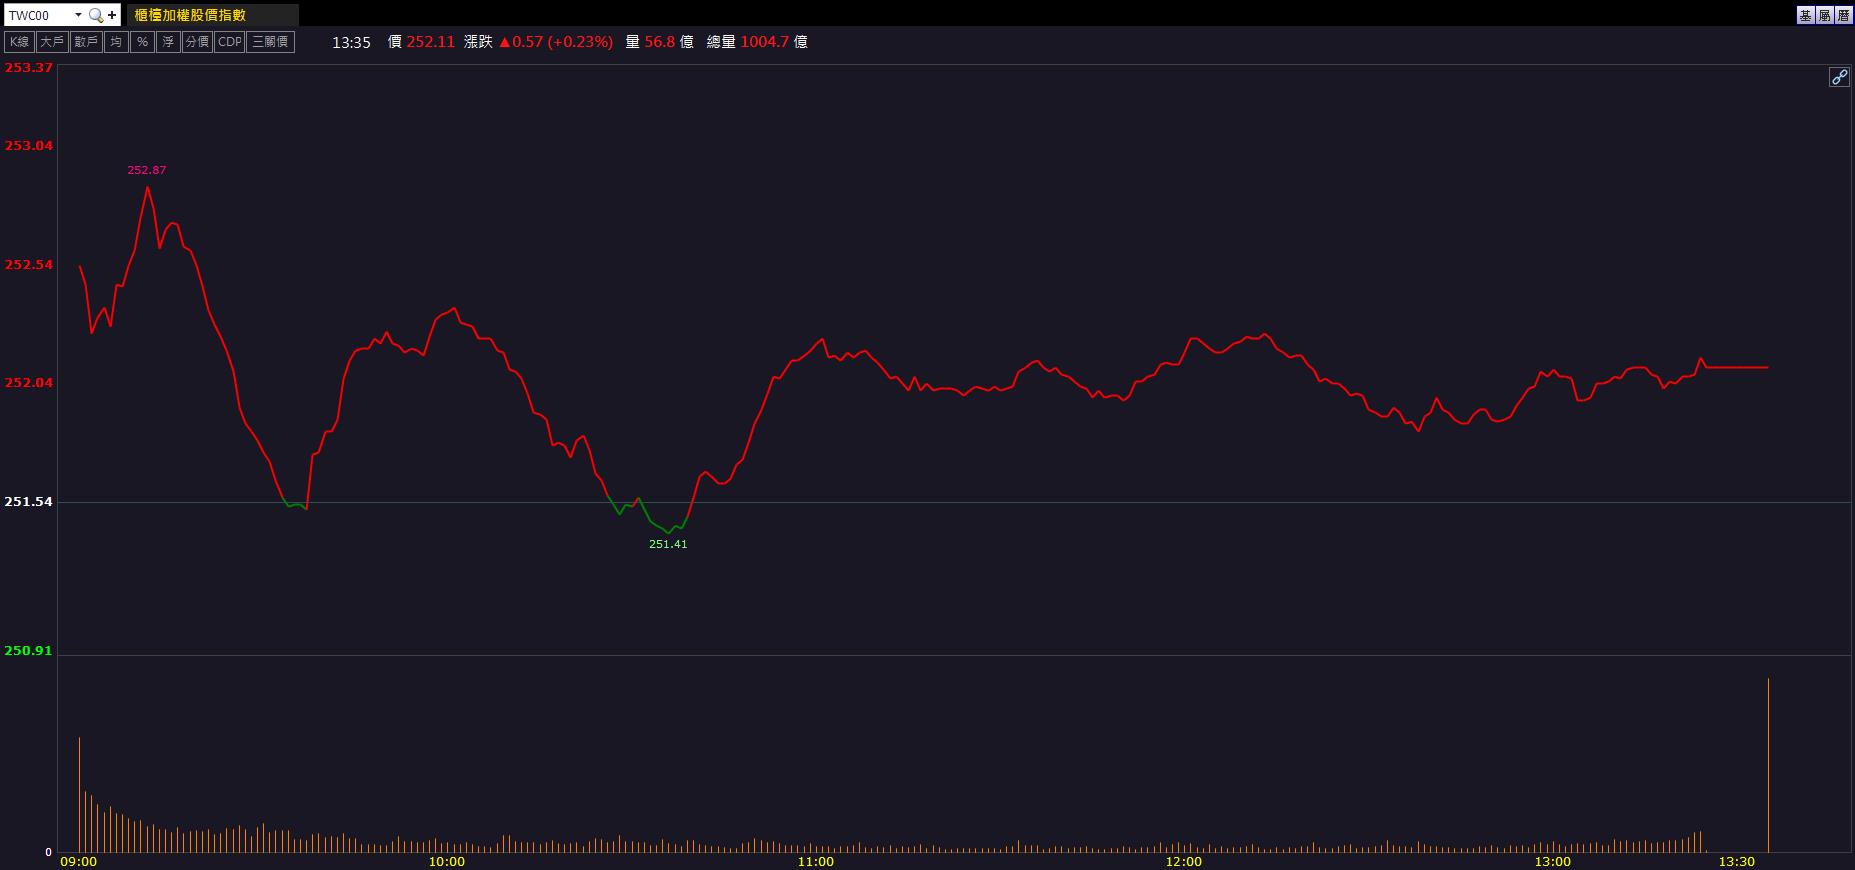Click the 11:00 time axis label
The image size is (1855, 870).
click(x=815, y=861)
